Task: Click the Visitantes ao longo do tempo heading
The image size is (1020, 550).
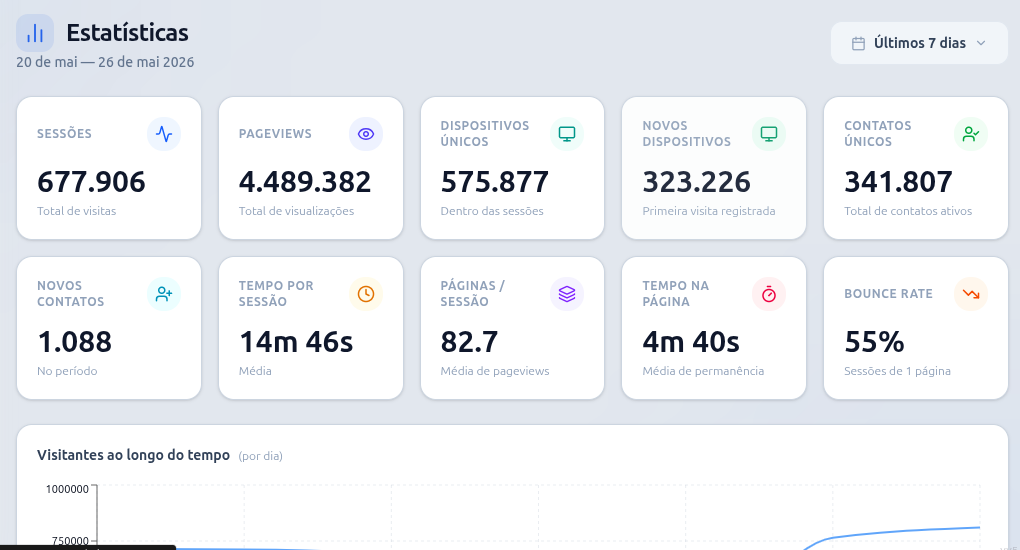Action: [133, 455]
